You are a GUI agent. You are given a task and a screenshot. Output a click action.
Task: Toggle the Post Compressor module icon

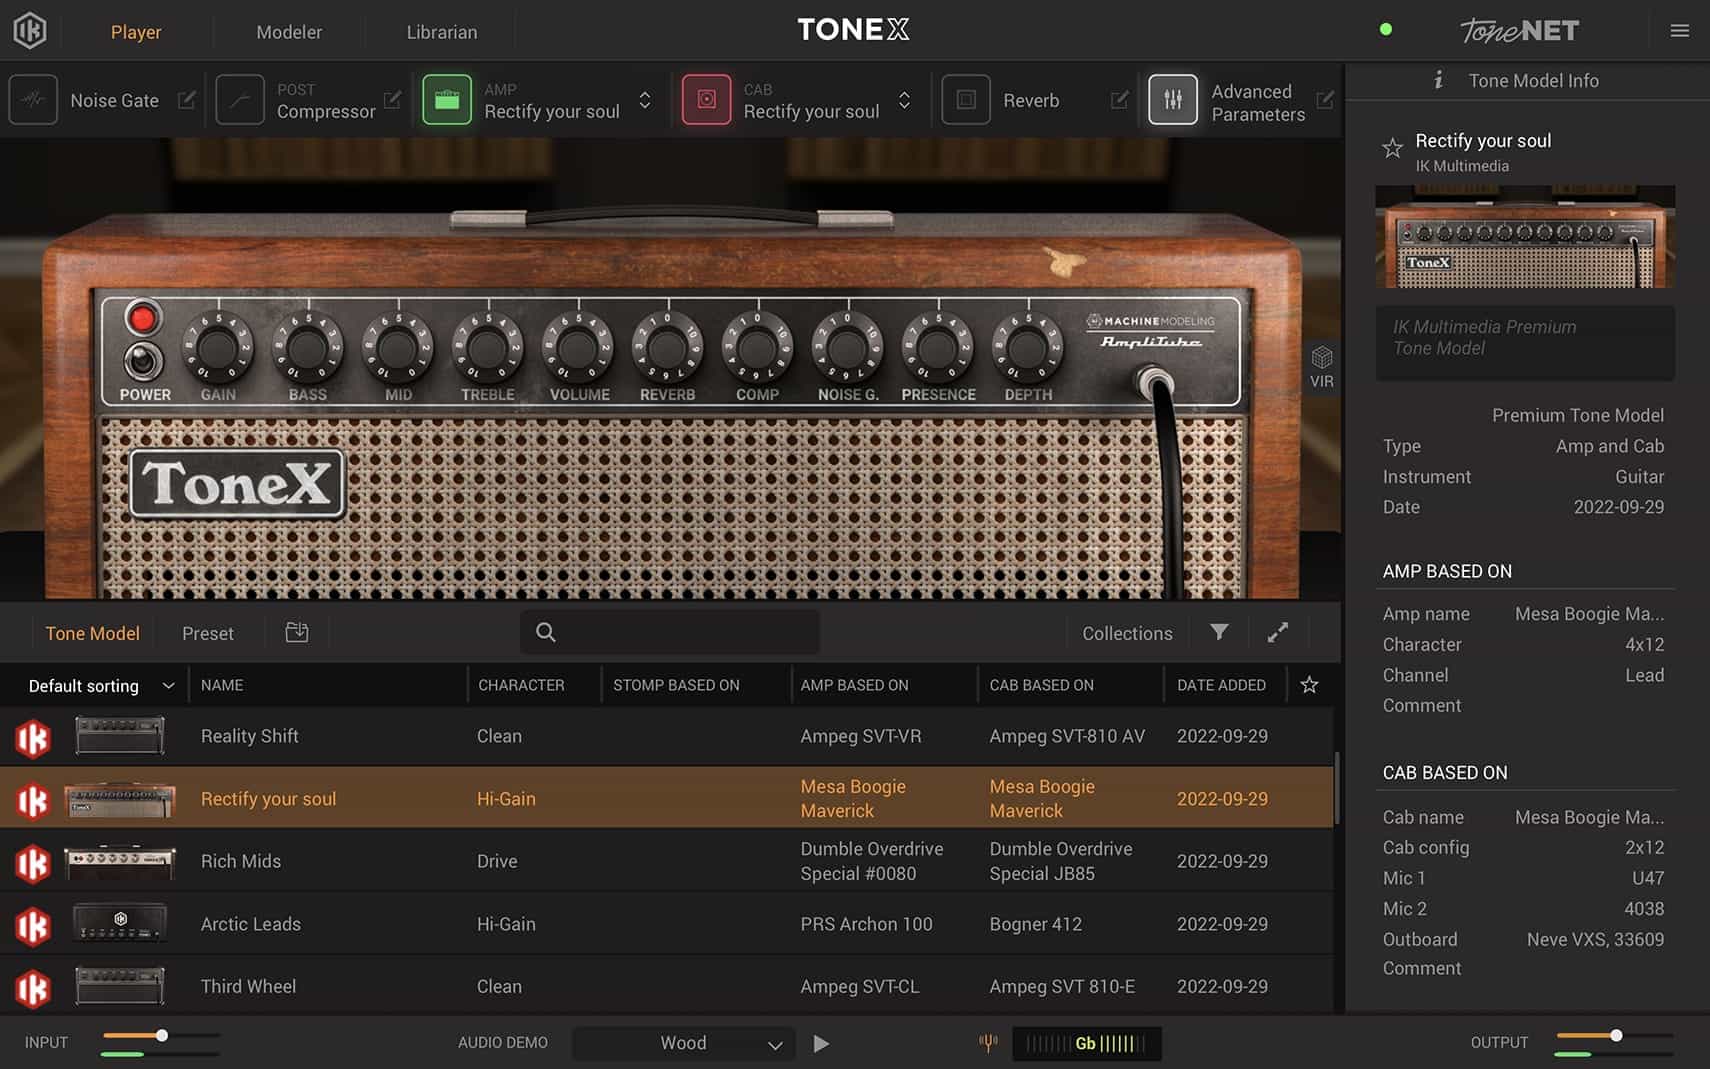click(x=240, y=100)
